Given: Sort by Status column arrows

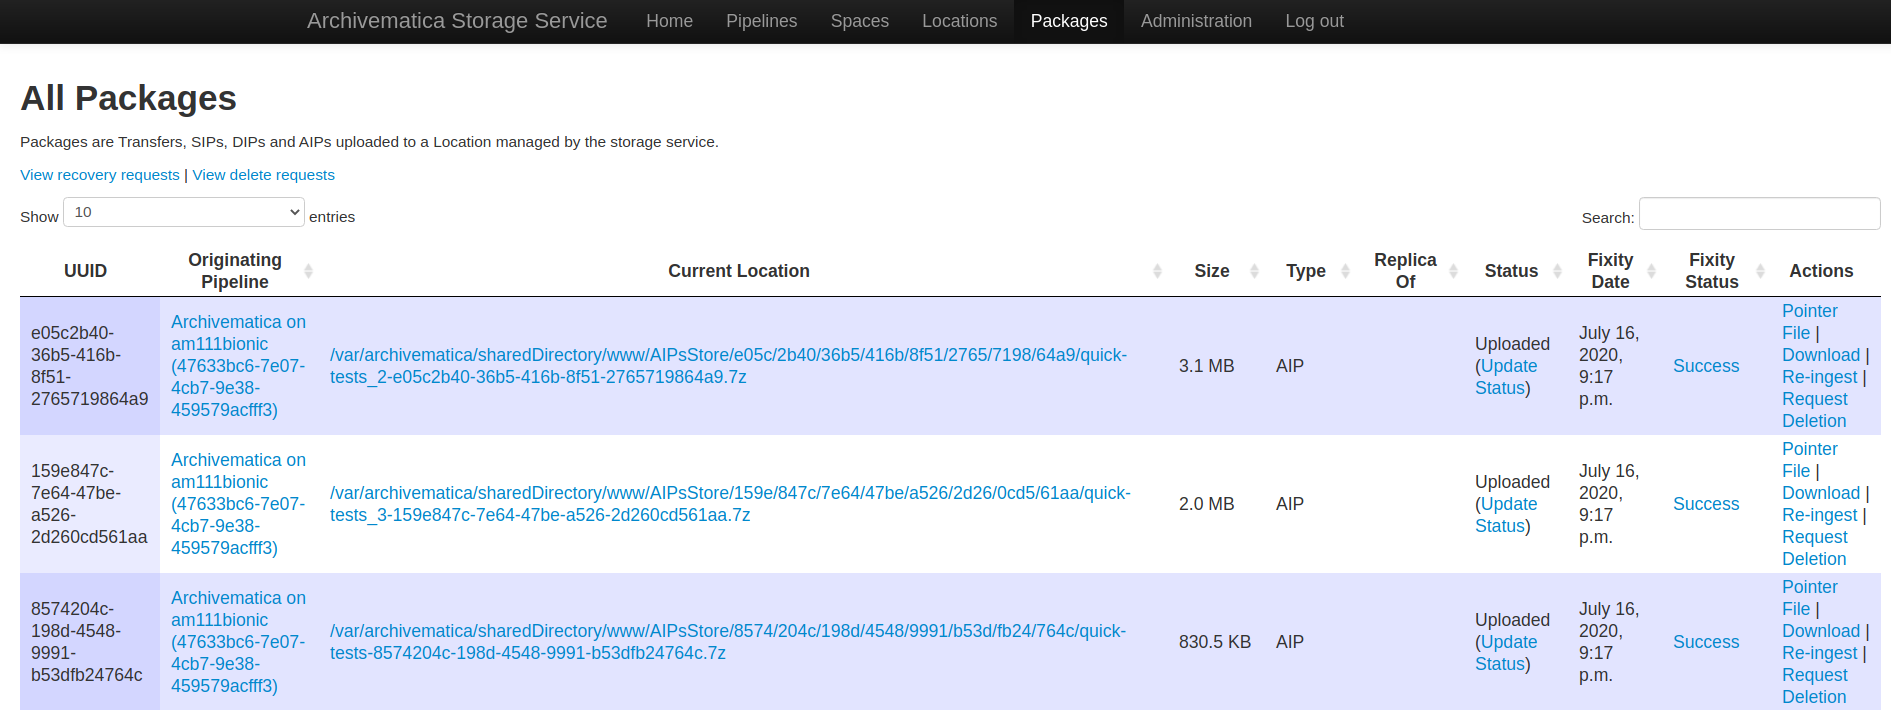Looking at the screenshot, I should [x=1557, y=271].
